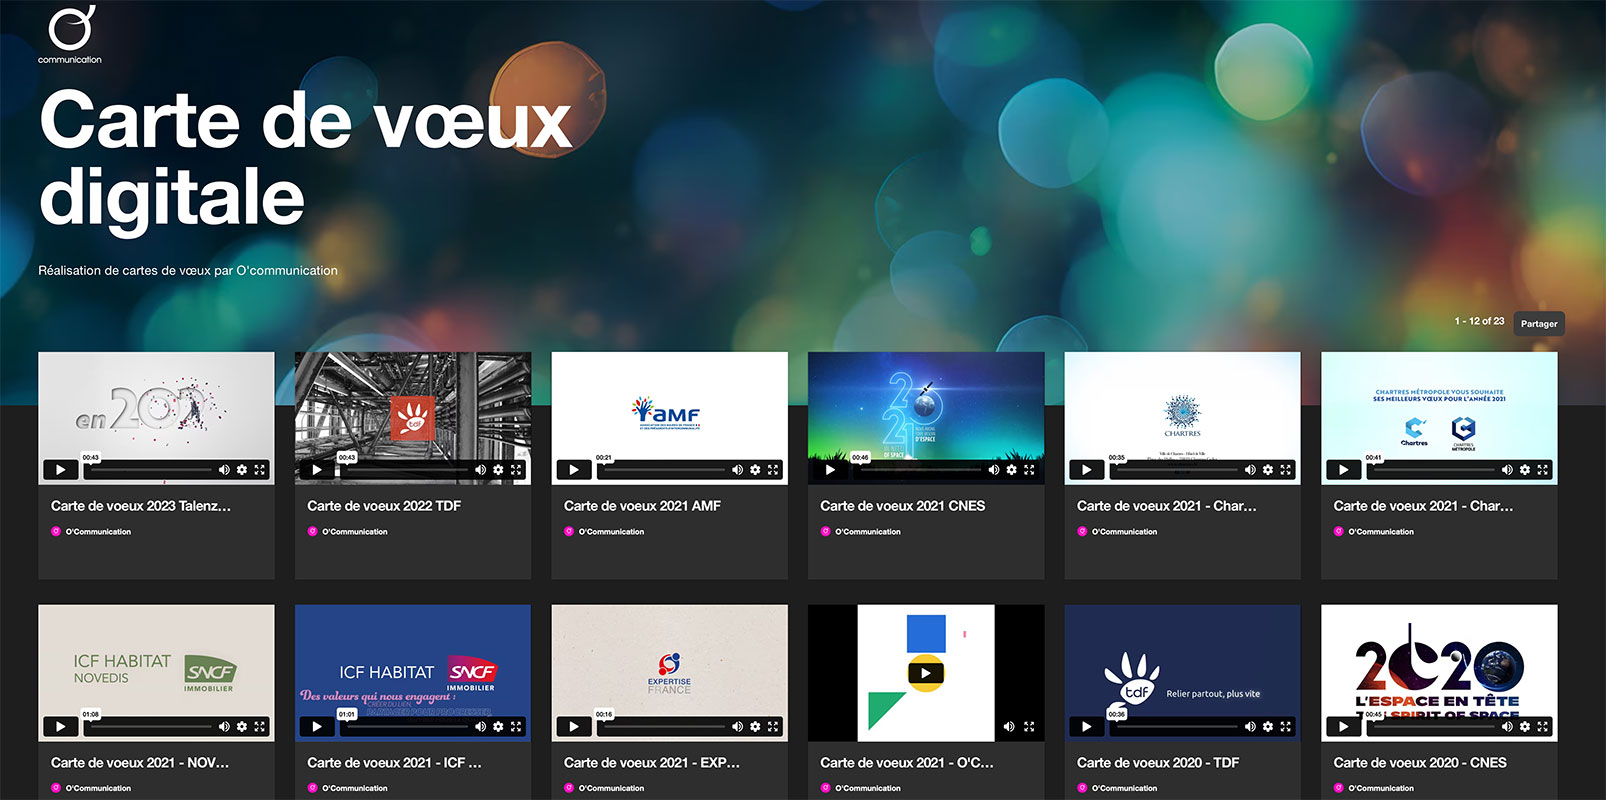The width and height of the screenshot is (1606, 800).
Task: Play the ICF Habitat Novedis video
Action: click(x=61, y=727)
